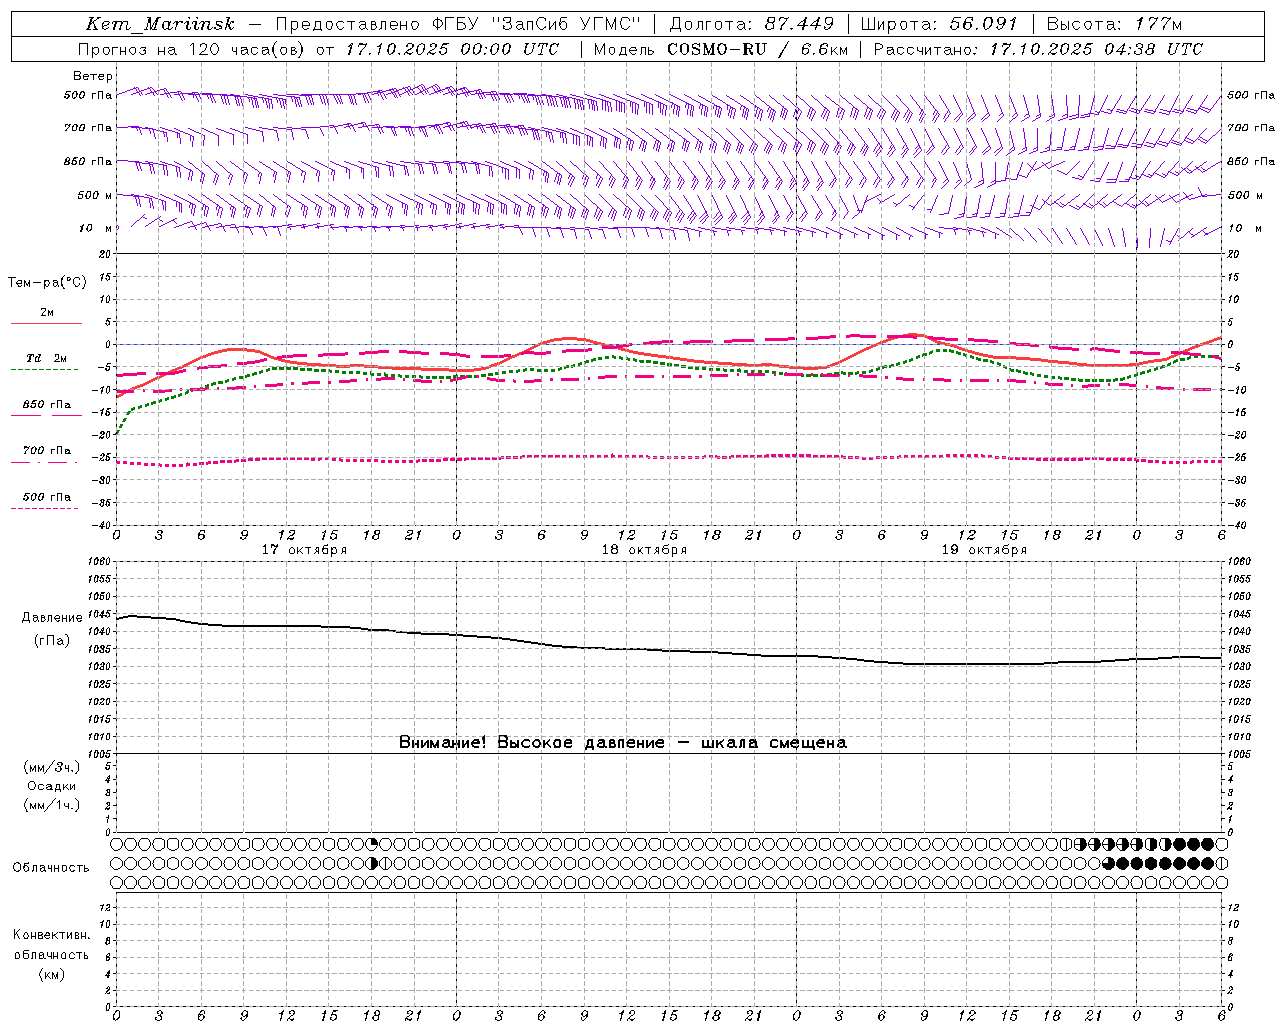The image size is (1280, 1024).
Task: Click the 500 м wind level label on the left
Action: 95,195
